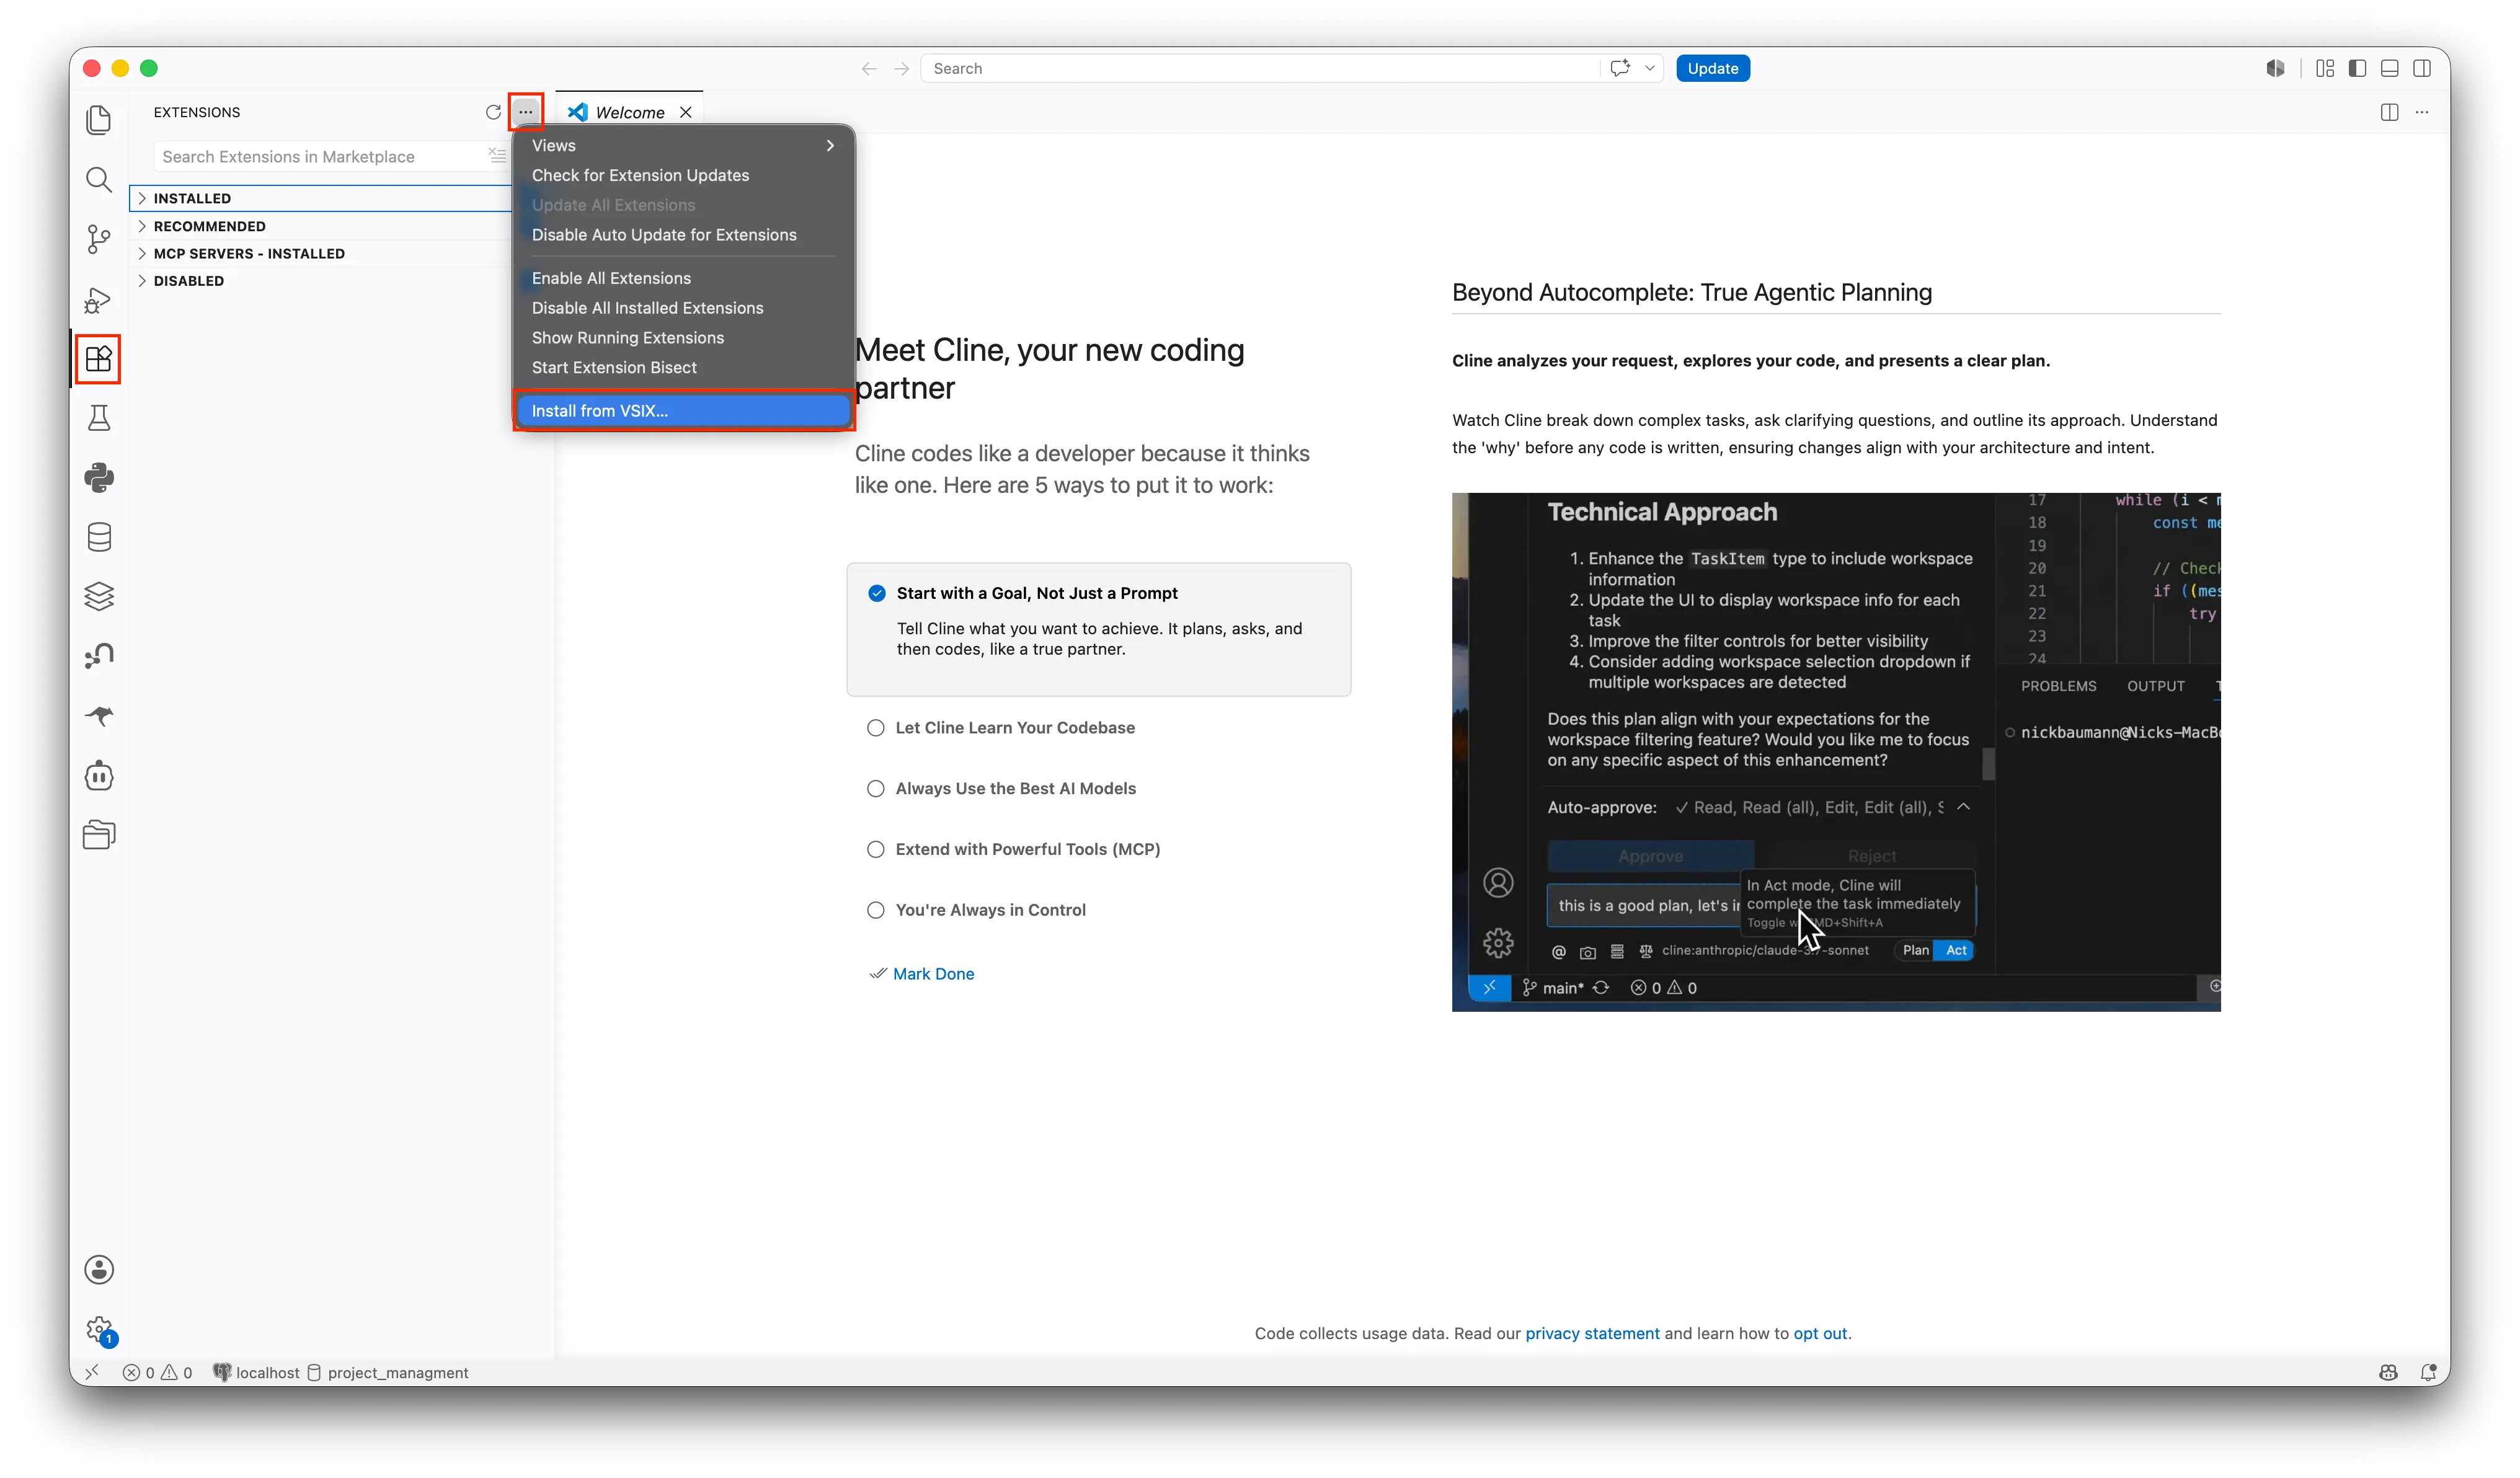The height and width of the screenshot is (1478, 2520).
Task: Expand the INSTALLED section
Action: [x=320, y=198]
